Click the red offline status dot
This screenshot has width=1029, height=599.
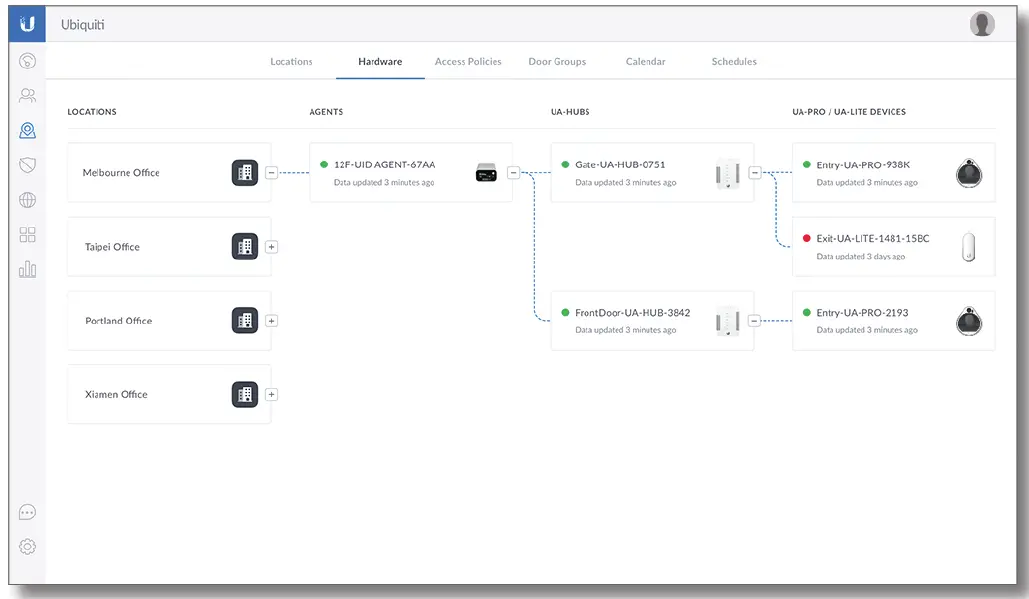coord(807,238)
